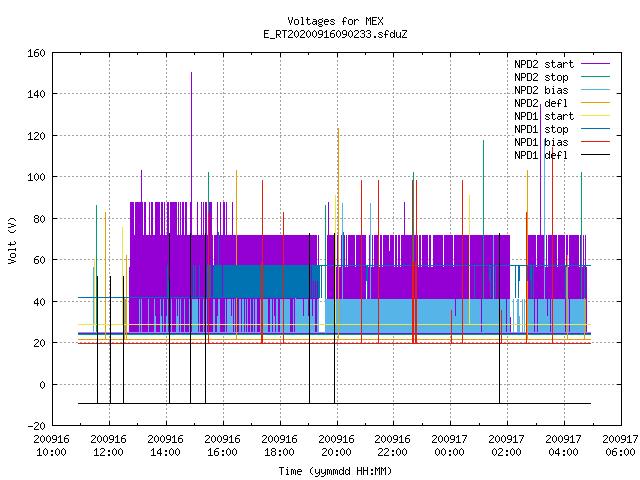This screenshot has height=480, width=640.
Task: Click the y-axis tick value 20
Action: (x=39, y=343)
